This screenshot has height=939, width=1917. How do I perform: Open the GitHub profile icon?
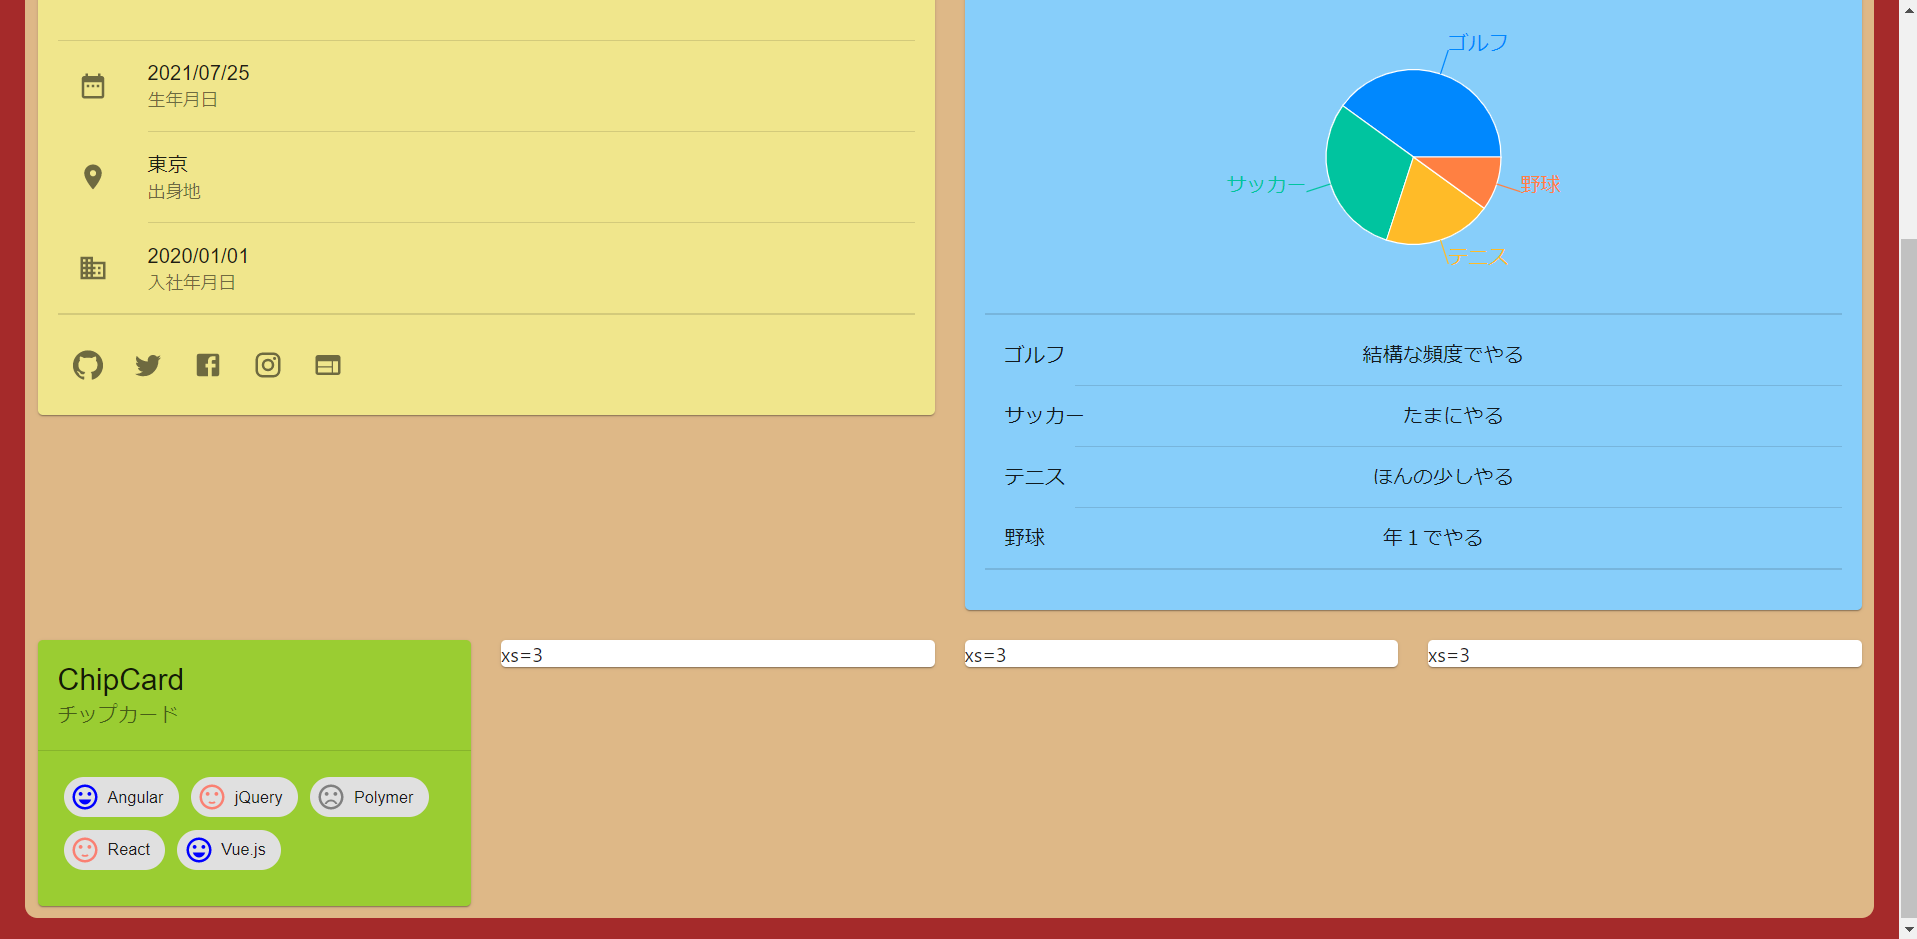pos(87,365)
